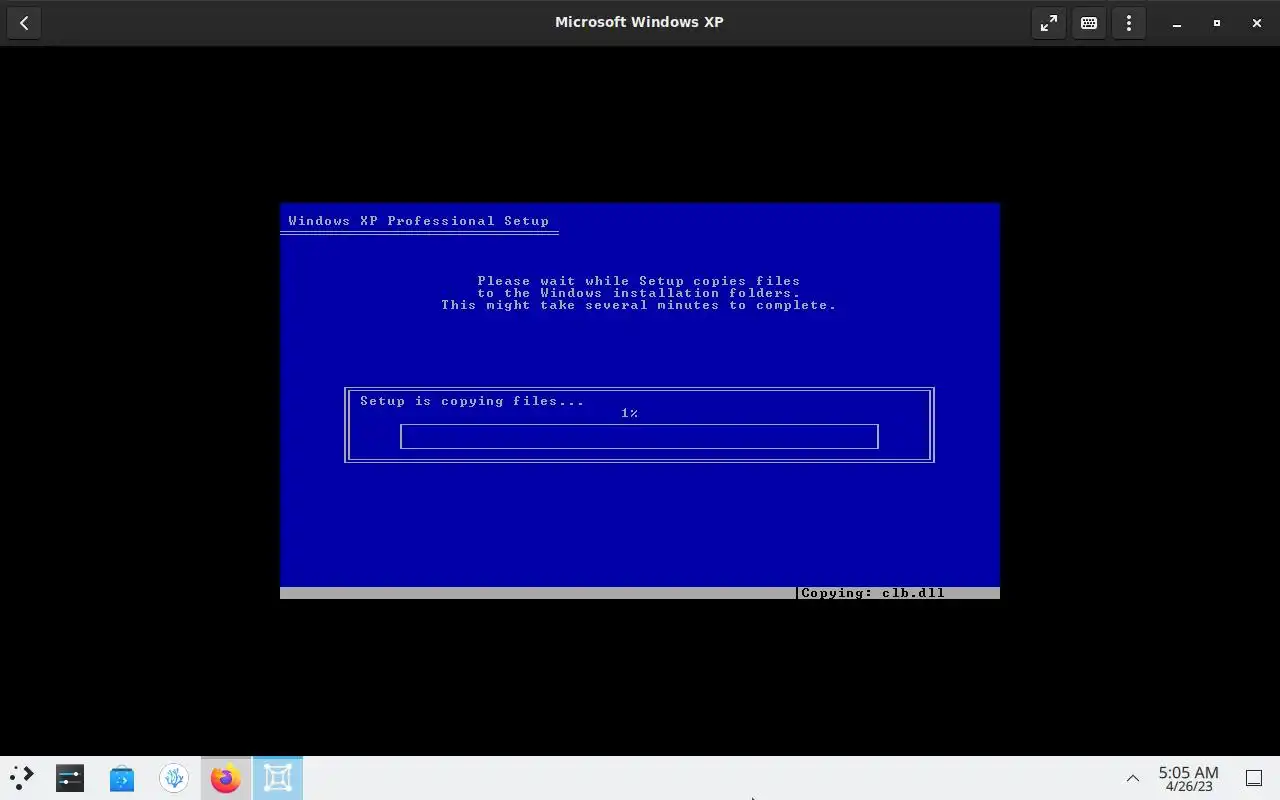This screenshot has height=800, width=1280.
Task: Click the 'Microsoft Windows XP' window title
Action: tap(639, 22)
